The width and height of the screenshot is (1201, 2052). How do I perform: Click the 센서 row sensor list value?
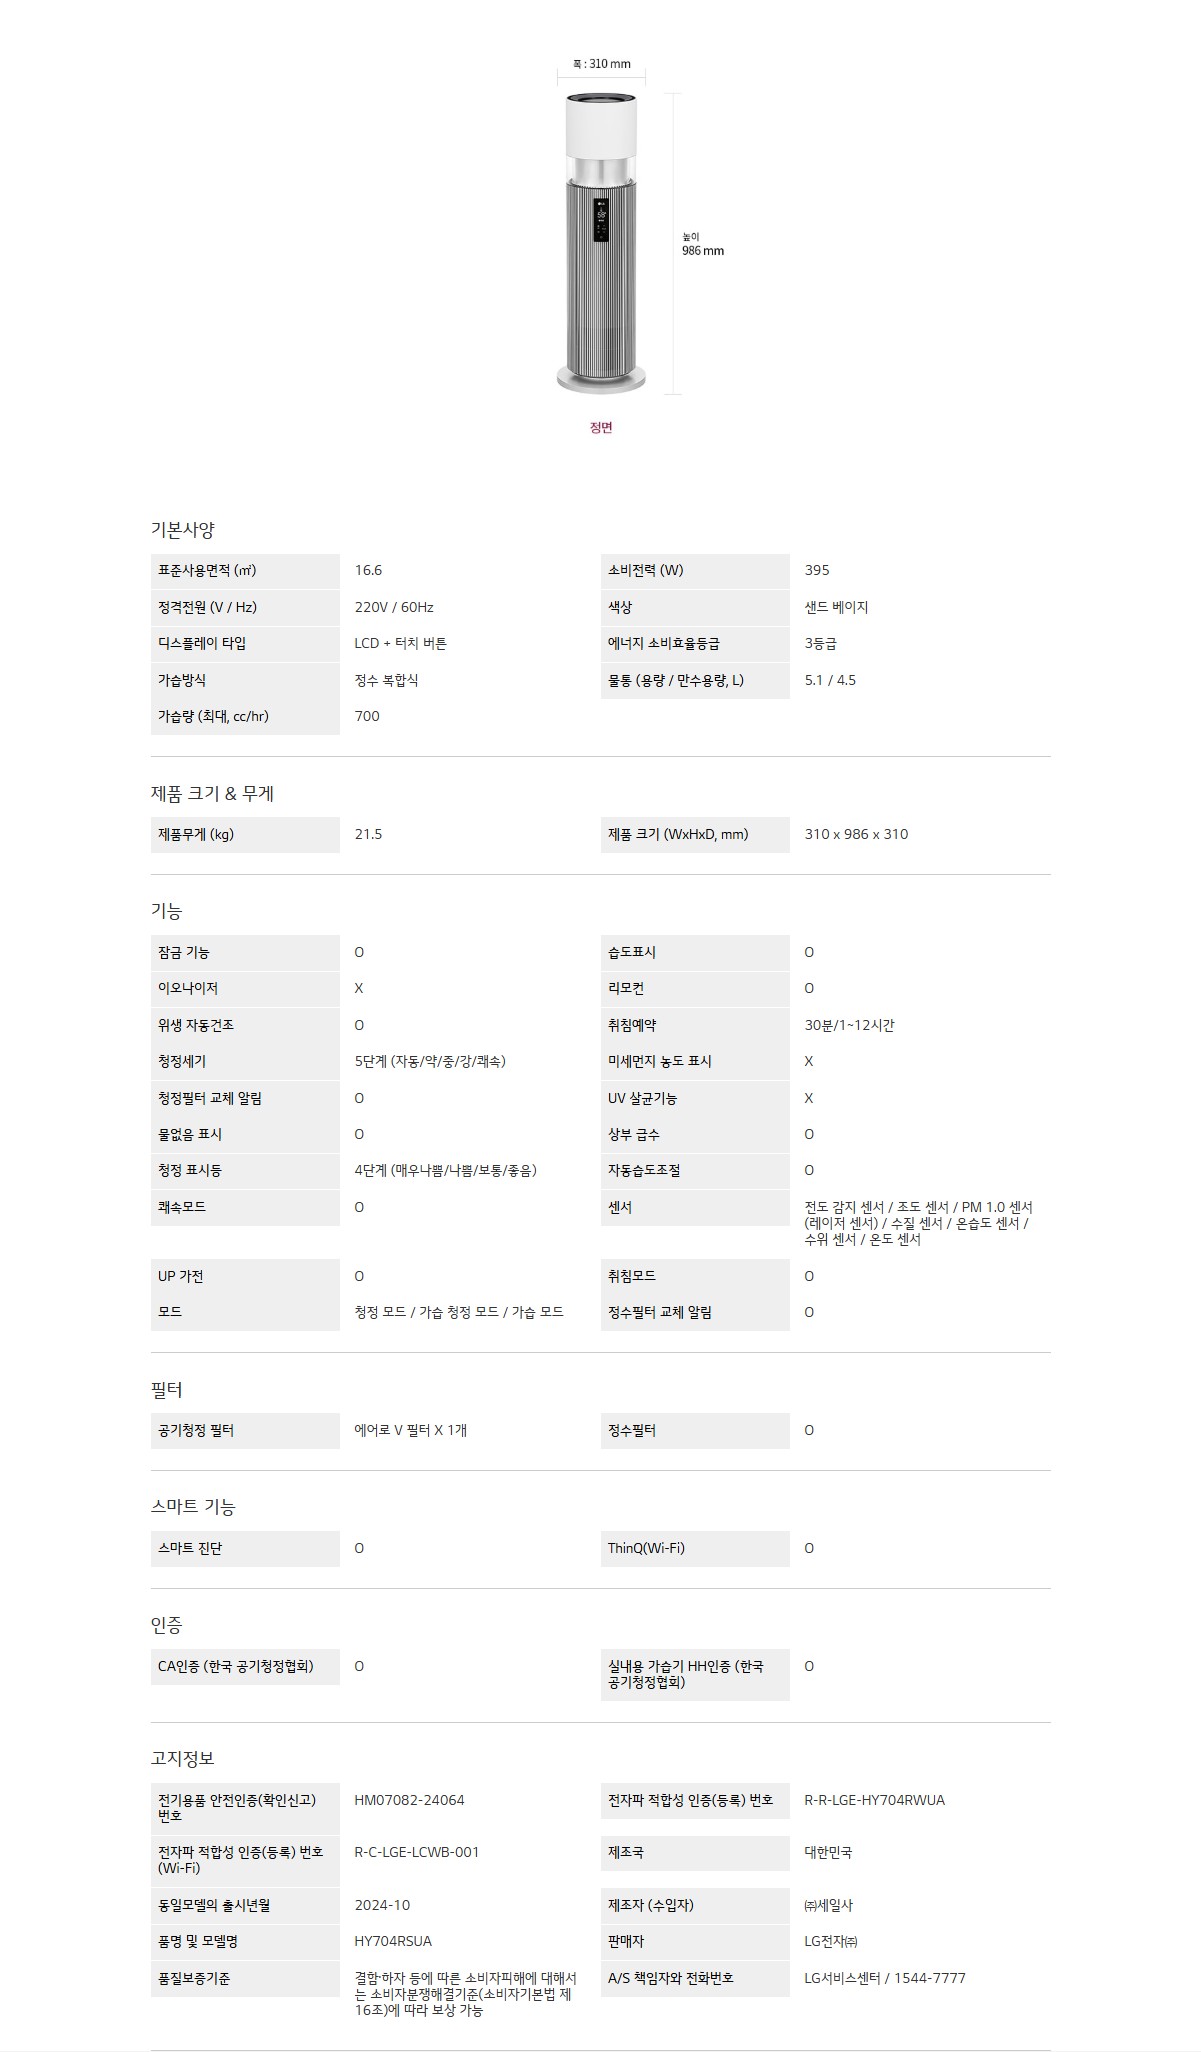point(918,1223)
